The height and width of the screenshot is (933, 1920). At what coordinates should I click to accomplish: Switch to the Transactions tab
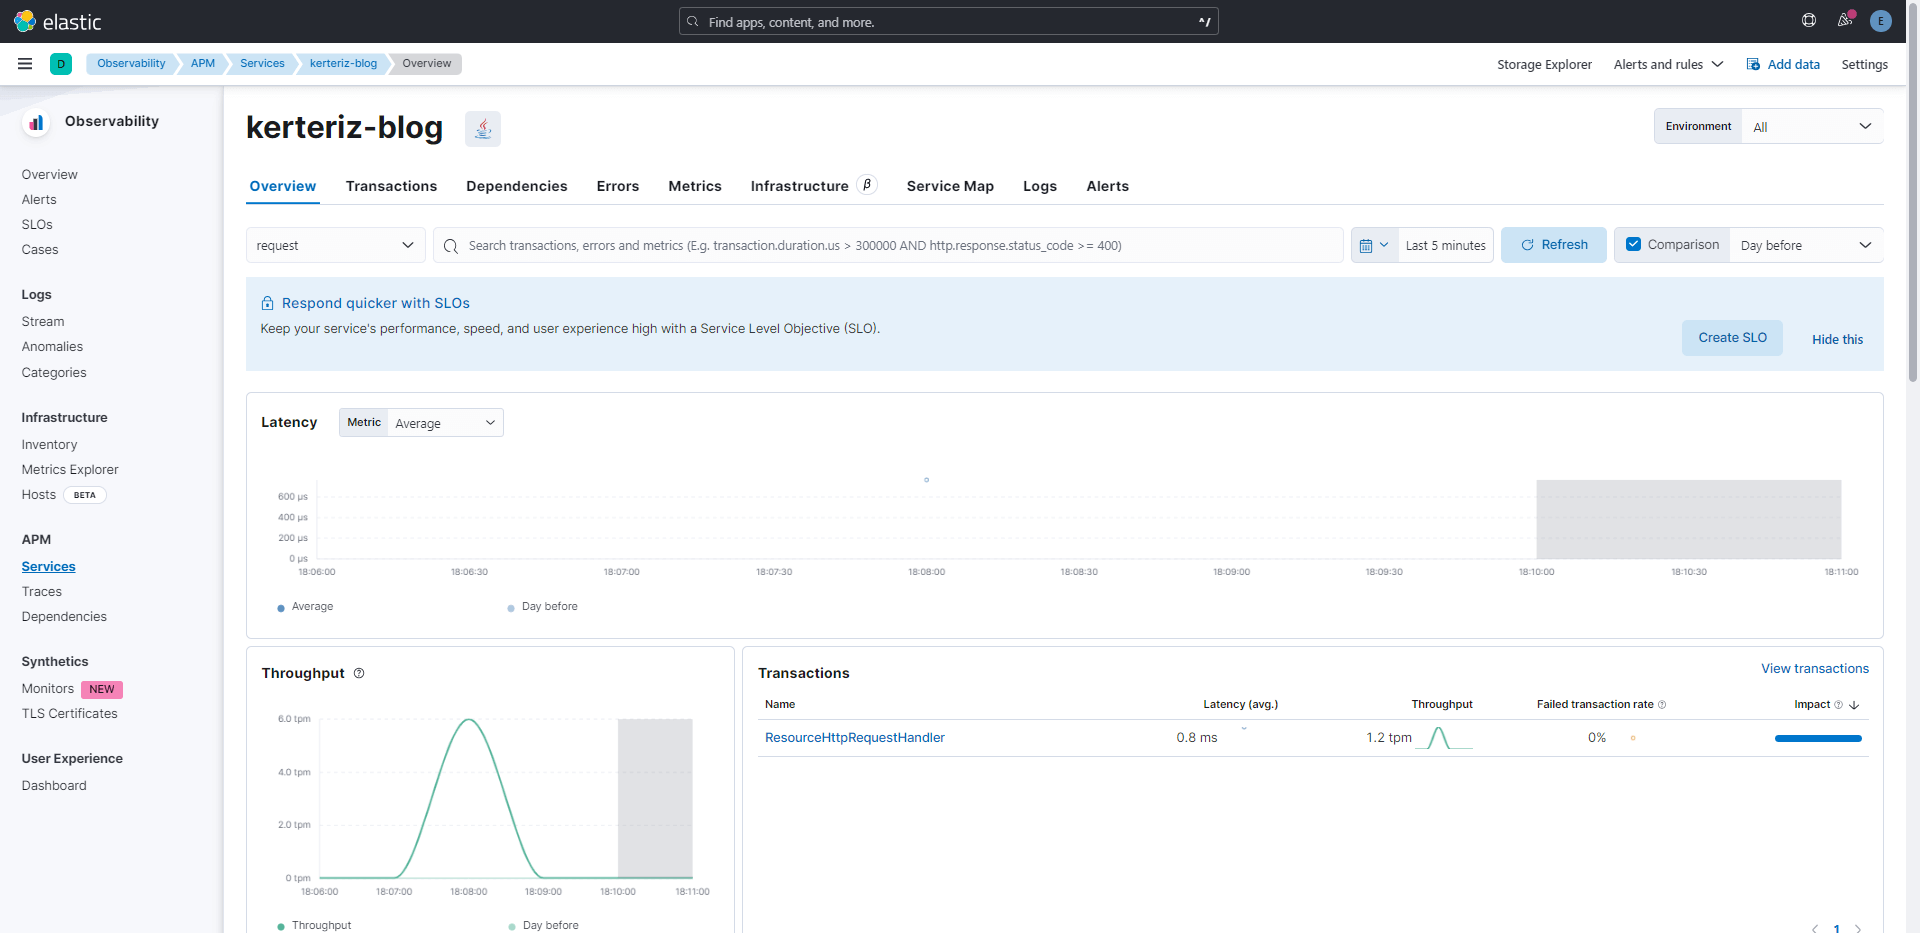coord(391,186)
